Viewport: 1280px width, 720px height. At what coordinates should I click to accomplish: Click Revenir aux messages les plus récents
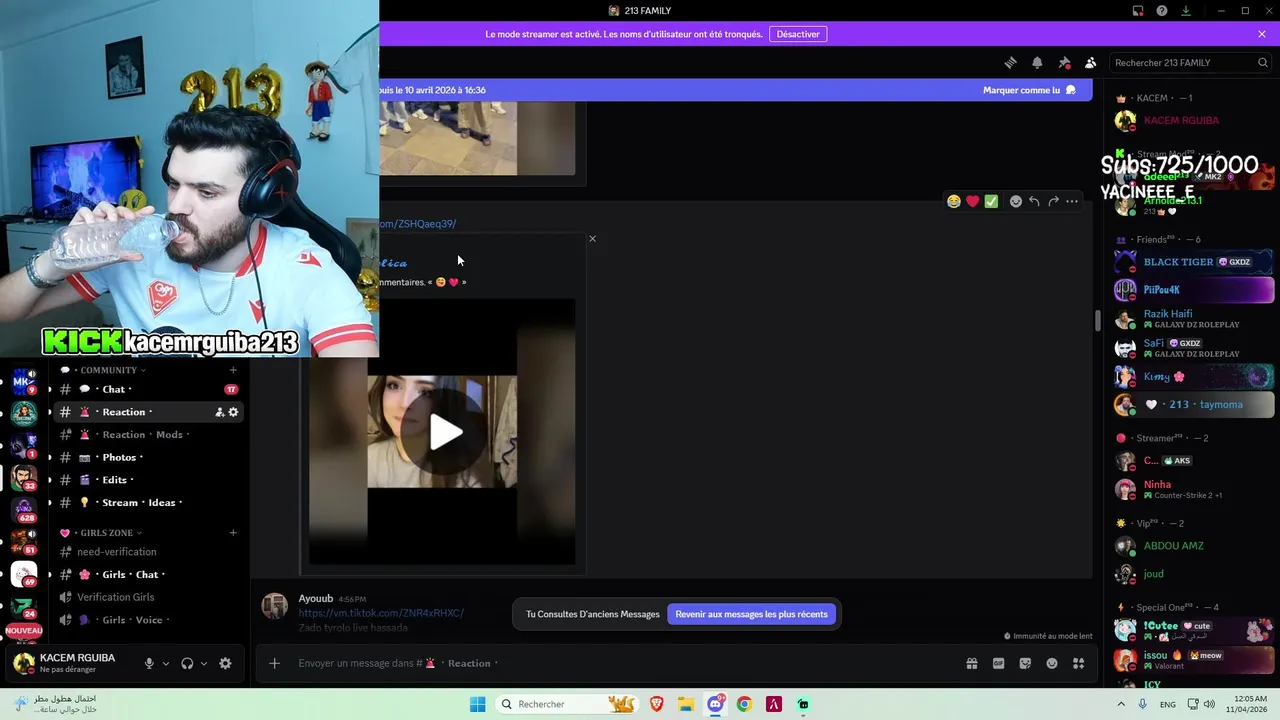pos(751,614)
